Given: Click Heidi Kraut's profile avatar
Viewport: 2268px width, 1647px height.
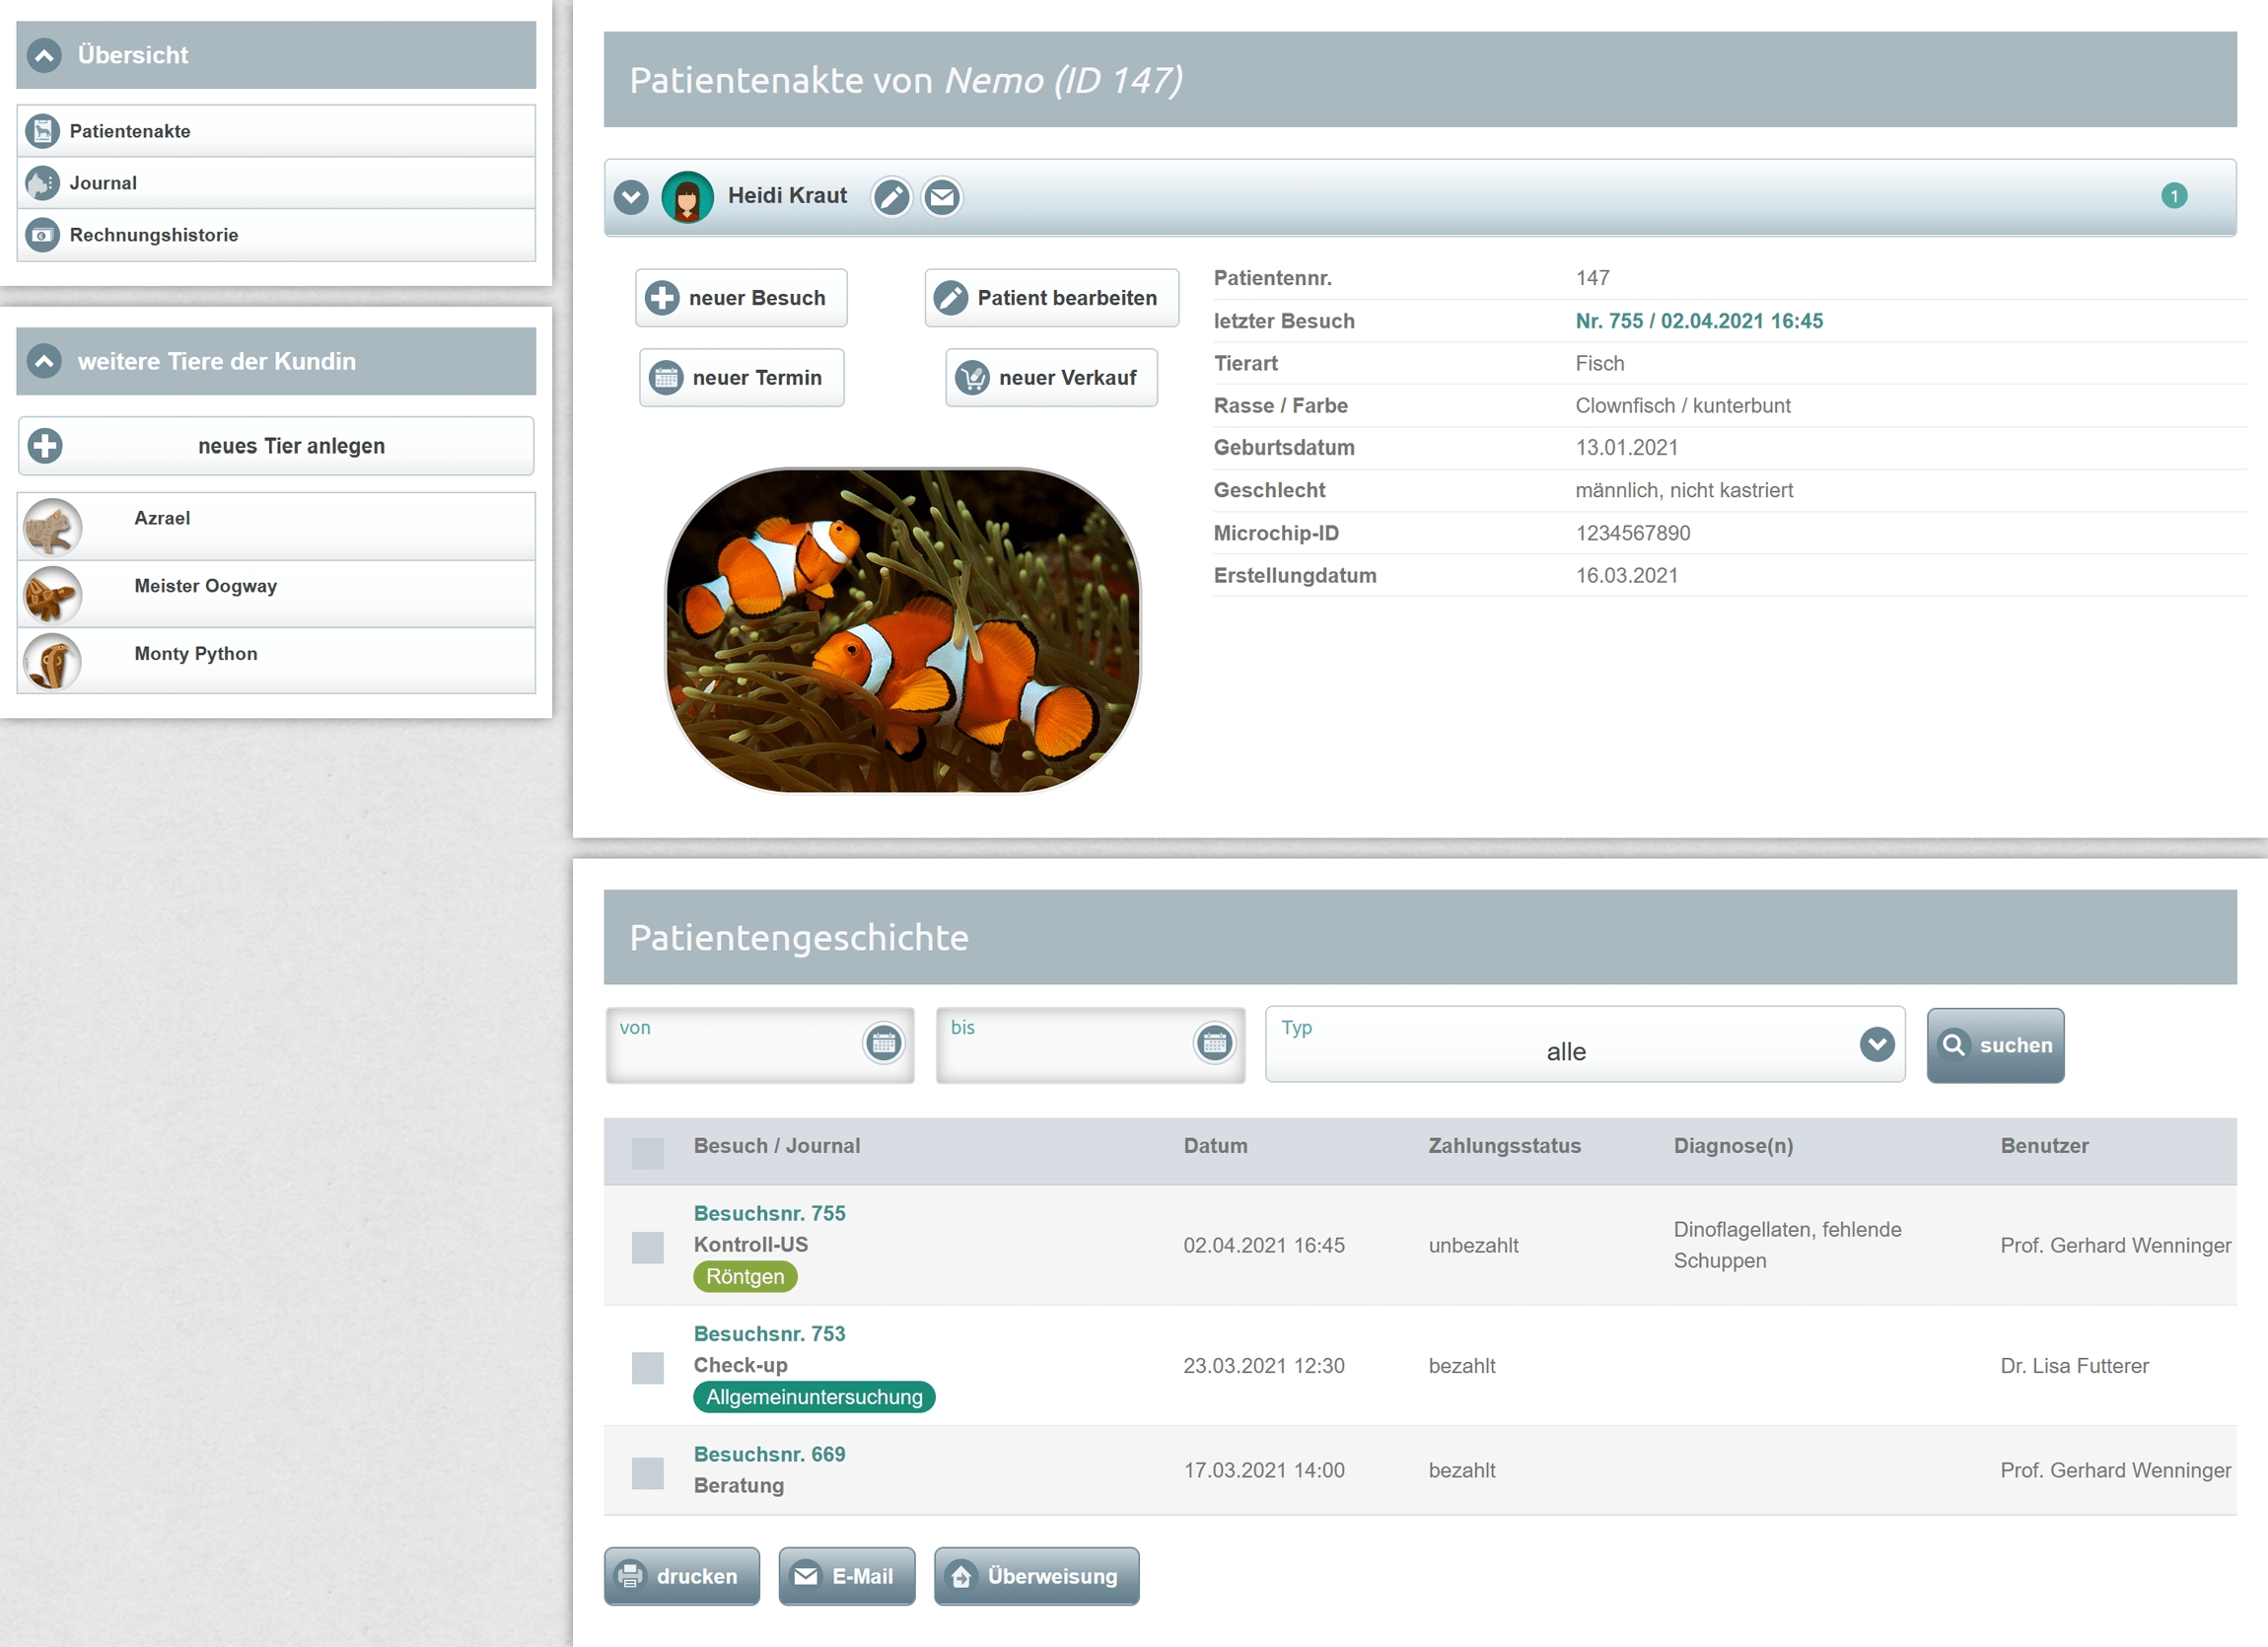Looking at the screenshot, I should point(687,197).
